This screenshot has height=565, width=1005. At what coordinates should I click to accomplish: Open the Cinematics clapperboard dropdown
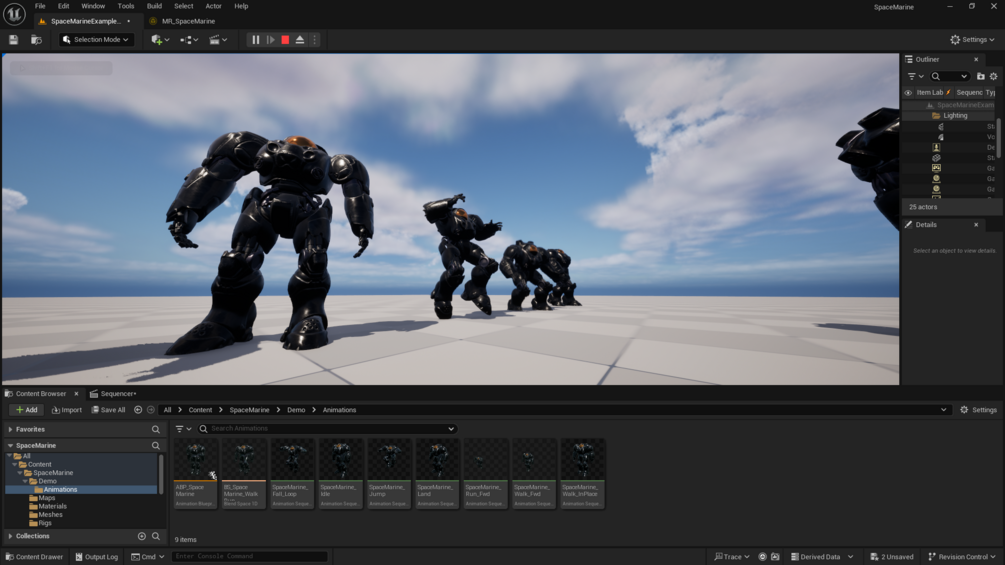tap(218, 40)
